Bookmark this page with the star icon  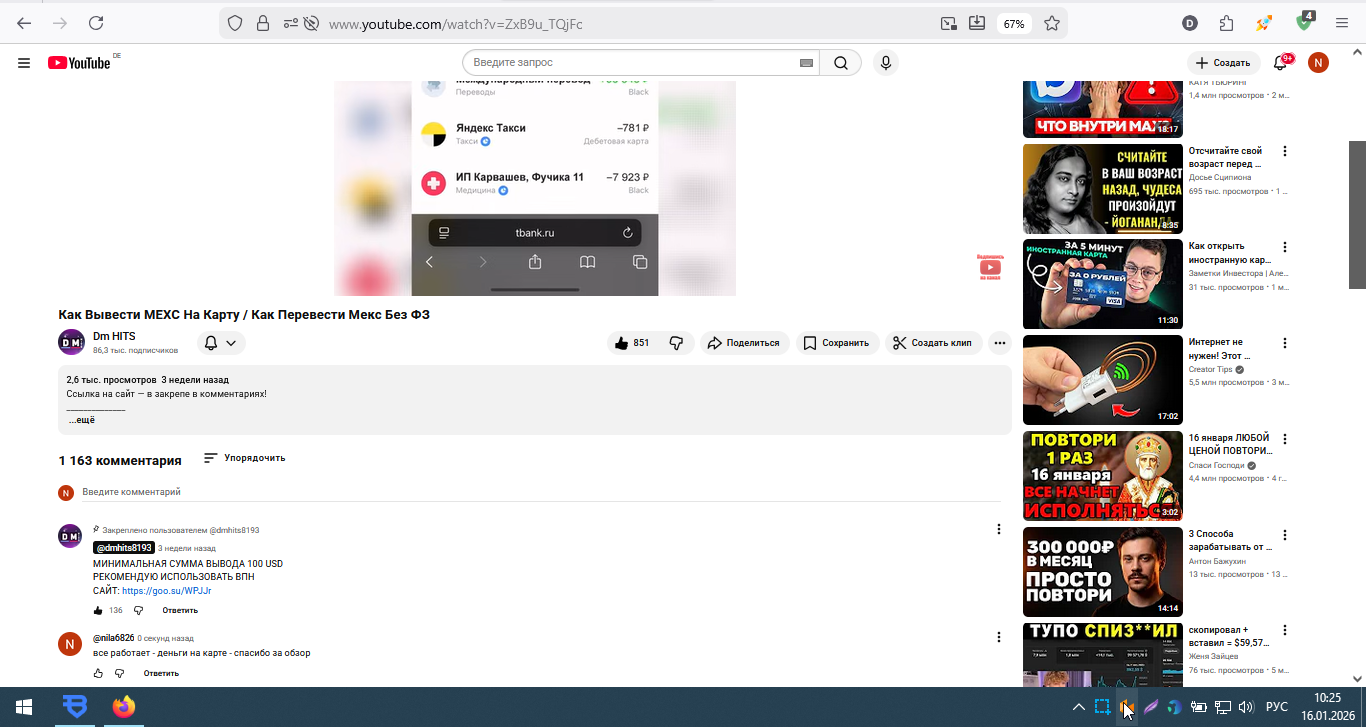(x=1052, y=23)
